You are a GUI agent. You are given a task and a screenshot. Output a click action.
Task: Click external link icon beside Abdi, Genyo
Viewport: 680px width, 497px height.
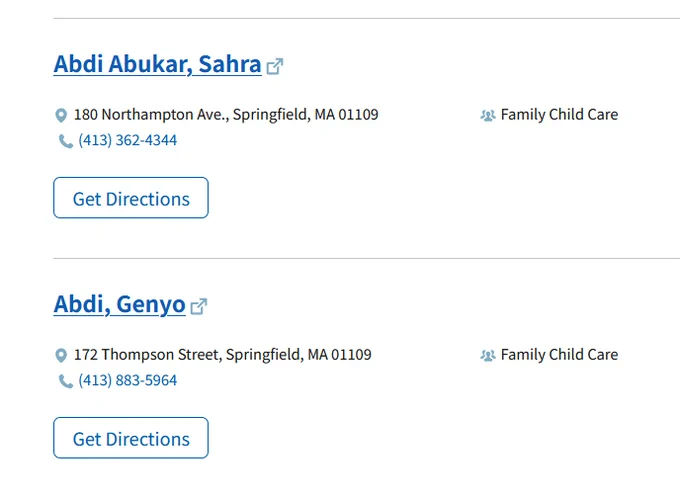click(199, 307)
